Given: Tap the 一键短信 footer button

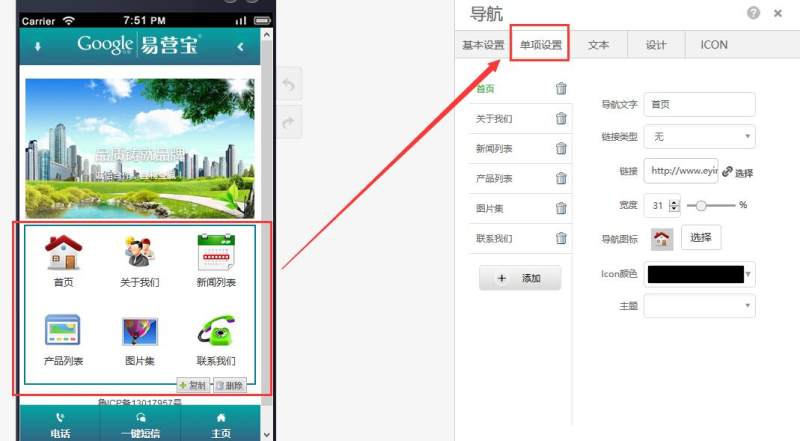Looking at the screenshot, I should click(140, 425).
